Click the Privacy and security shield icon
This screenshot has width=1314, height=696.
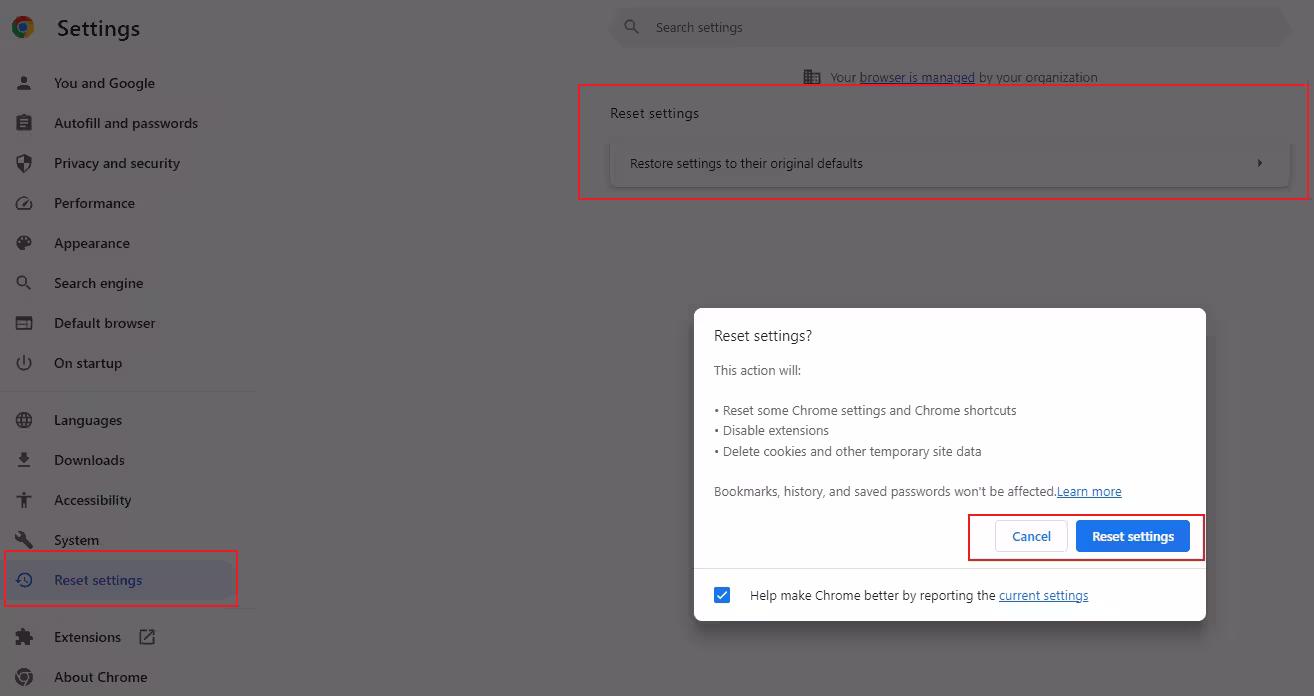coord(24,163)
